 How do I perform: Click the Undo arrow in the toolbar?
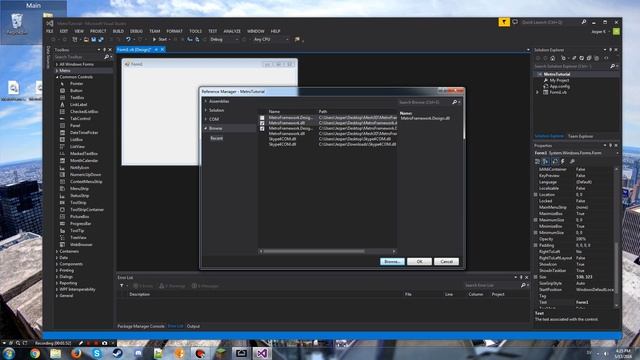pos(128,40)
